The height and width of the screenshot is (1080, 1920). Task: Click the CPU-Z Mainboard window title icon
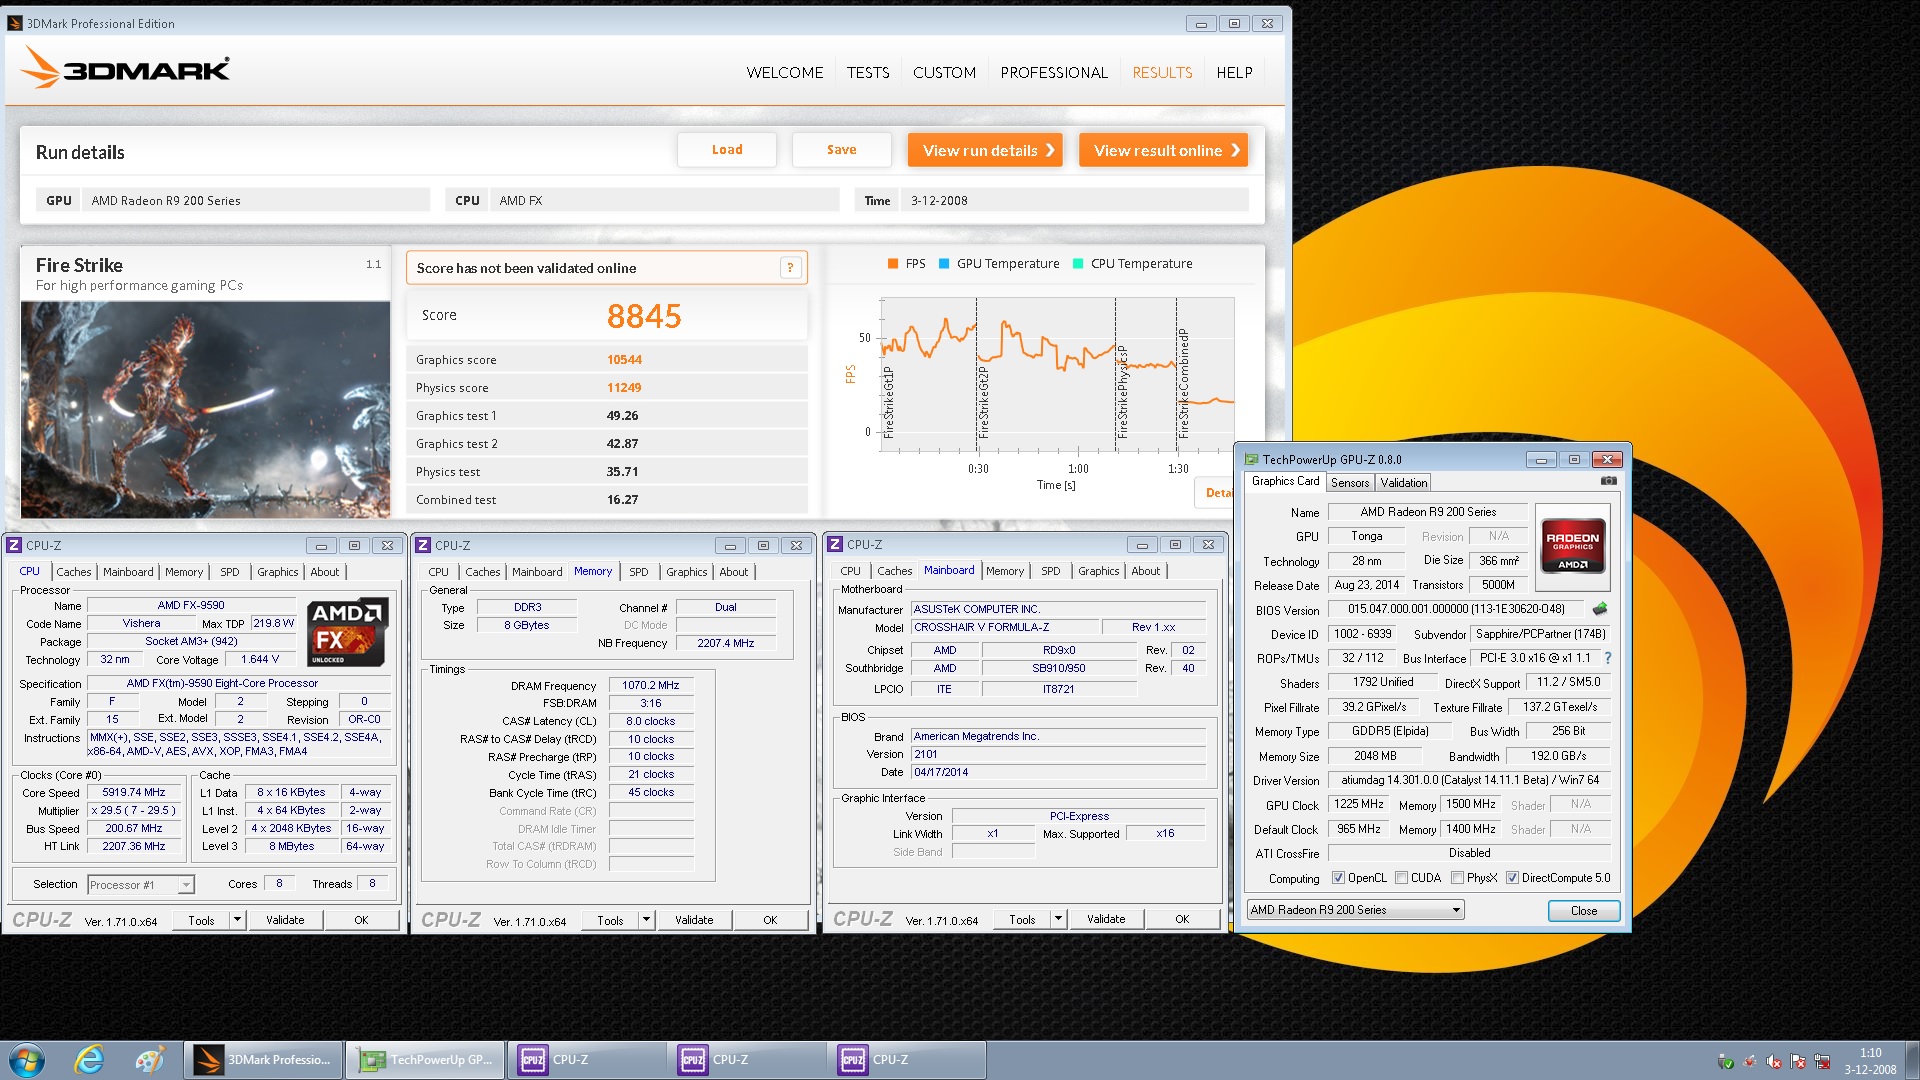(x=835, y=545)
